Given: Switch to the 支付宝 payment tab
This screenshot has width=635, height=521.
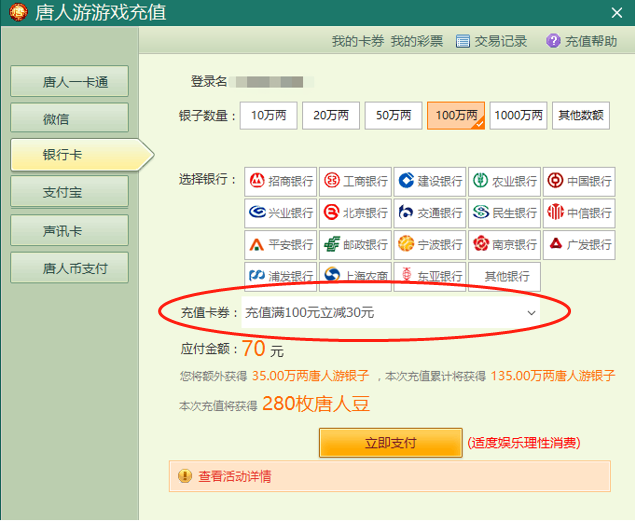Looking at the screenshot, I should pos(70,192).
